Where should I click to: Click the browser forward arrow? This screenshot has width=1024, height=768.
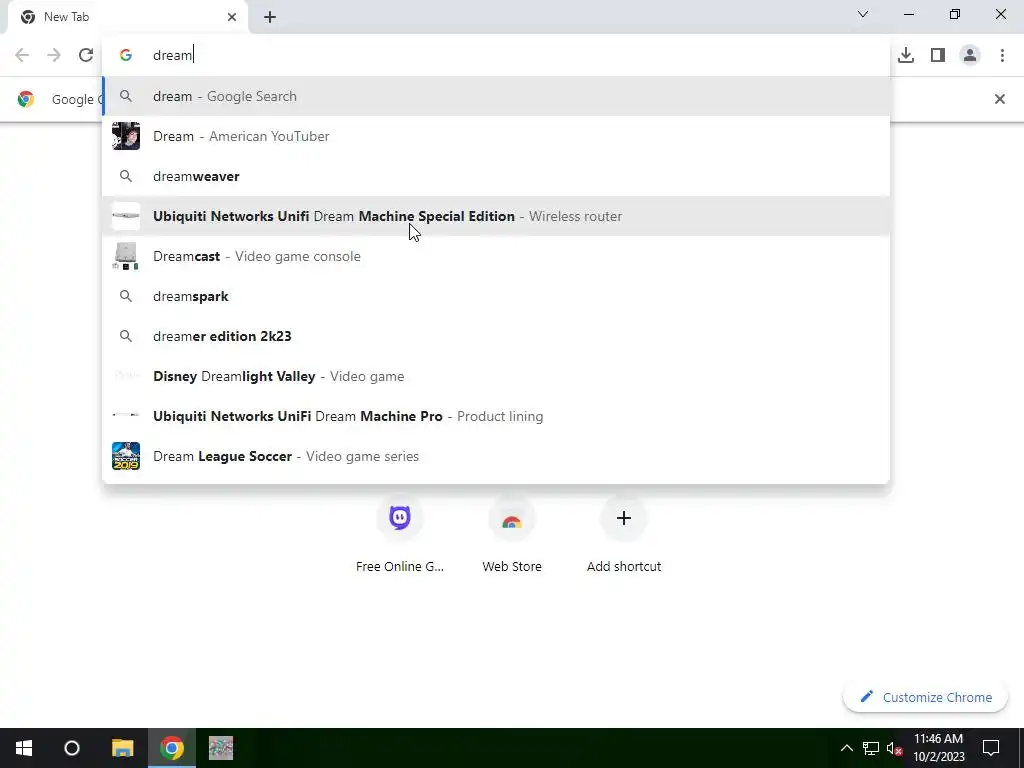pyautogui.click(x=54, y=55)
